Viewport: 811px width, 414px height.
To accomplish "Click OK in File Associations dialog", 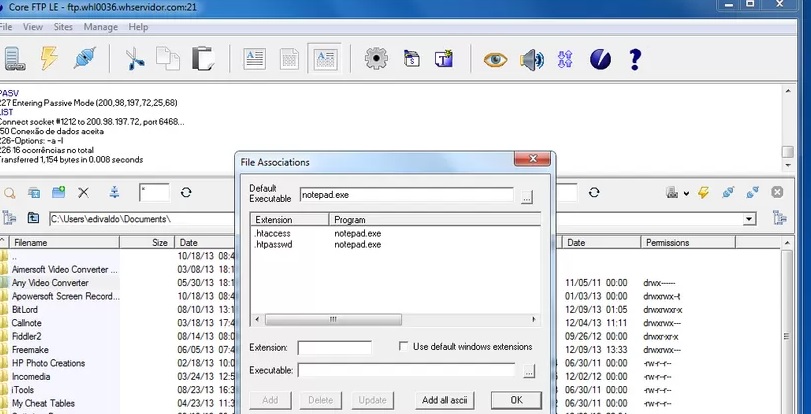I will (516, 400).
